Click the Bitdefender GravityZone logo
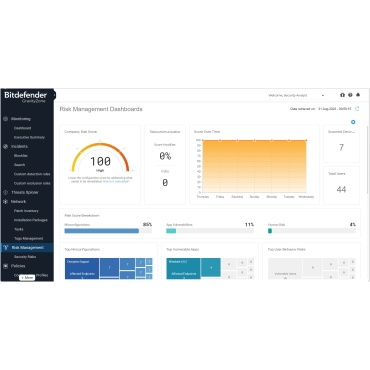Screen dimensions: 370x370 [x=26, y=97]
